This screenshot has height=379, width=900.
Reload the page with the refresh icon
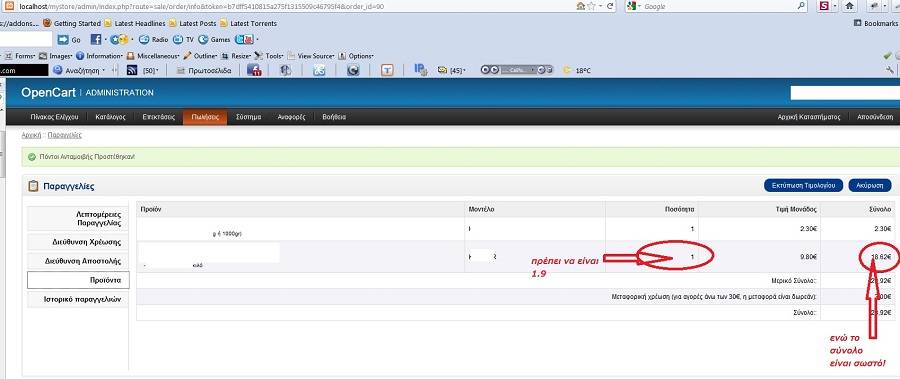coord(611,6)
